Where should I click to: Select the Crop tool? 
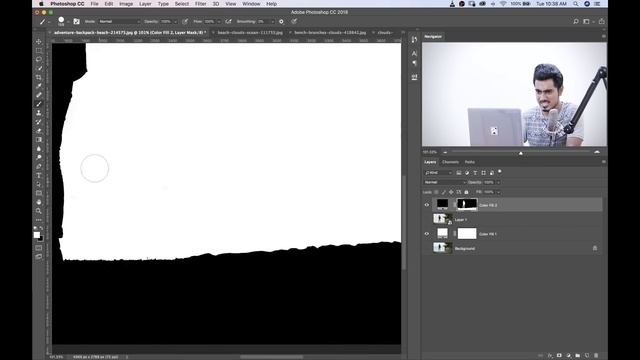(x=39, y=78)
